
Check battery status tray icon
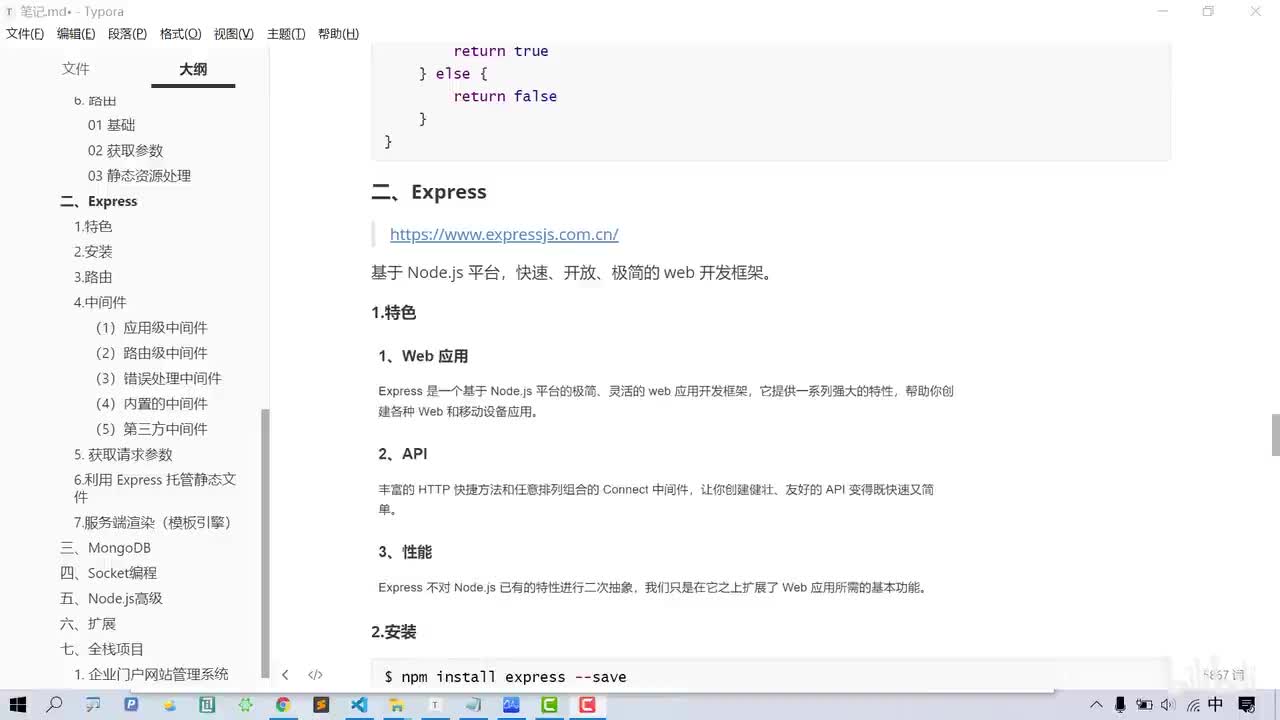[x=1145, y=705]
